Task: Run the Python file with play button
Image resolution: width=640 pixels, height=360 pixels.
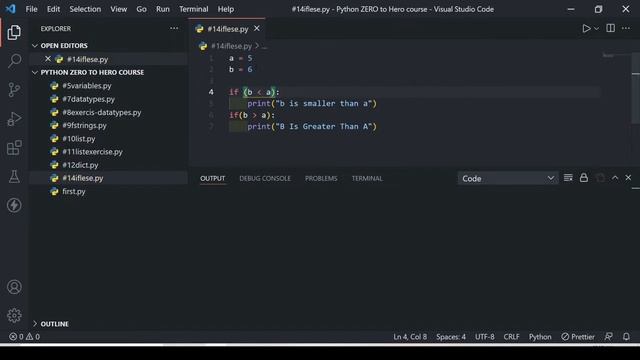Action: [x=586, y=29]
